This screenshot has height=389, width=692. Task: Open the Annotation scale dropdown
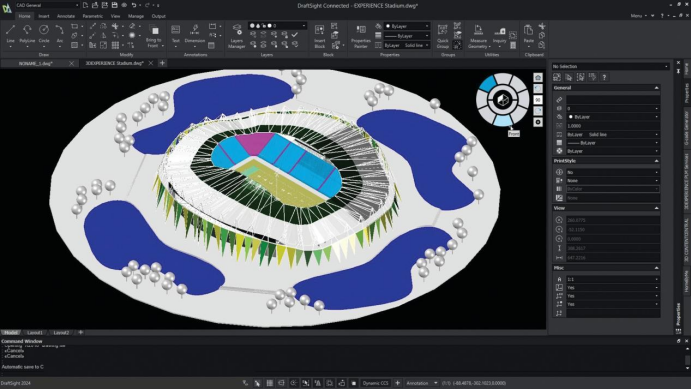click(x=421, y=383)
